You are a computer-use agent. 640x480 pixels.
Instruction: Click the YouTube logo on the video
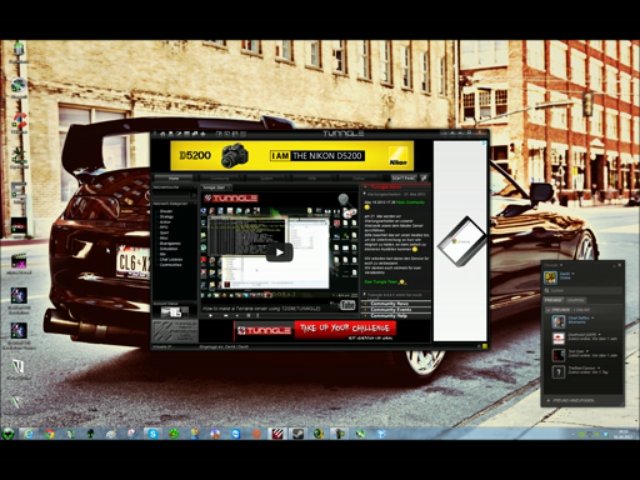pyautogui.click(x=347, y=306)
